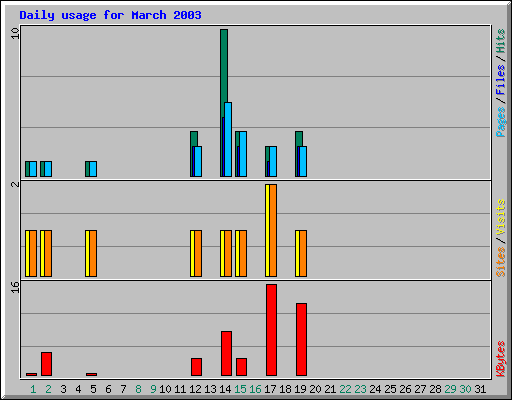Image resolution: width=512 pixels, height=400 pixels.
Task: Click the sites/visits bars for day 1
Action: [31, 253]
